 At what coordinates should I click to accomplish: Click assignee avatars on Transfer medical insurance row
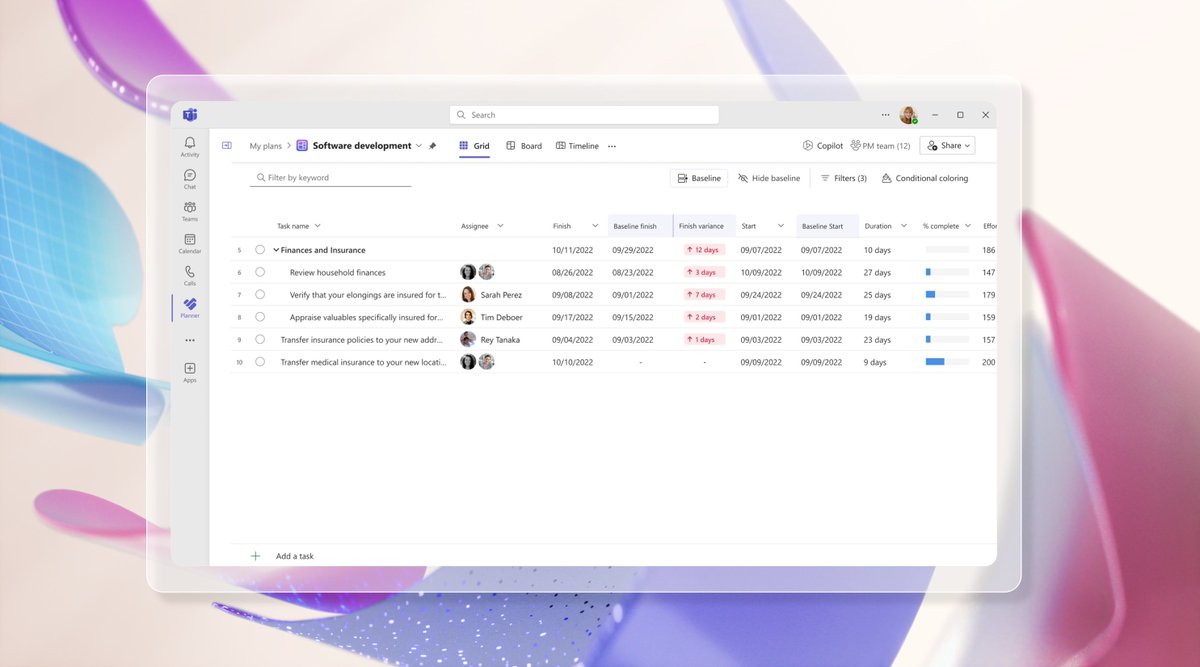coord(477,362)
